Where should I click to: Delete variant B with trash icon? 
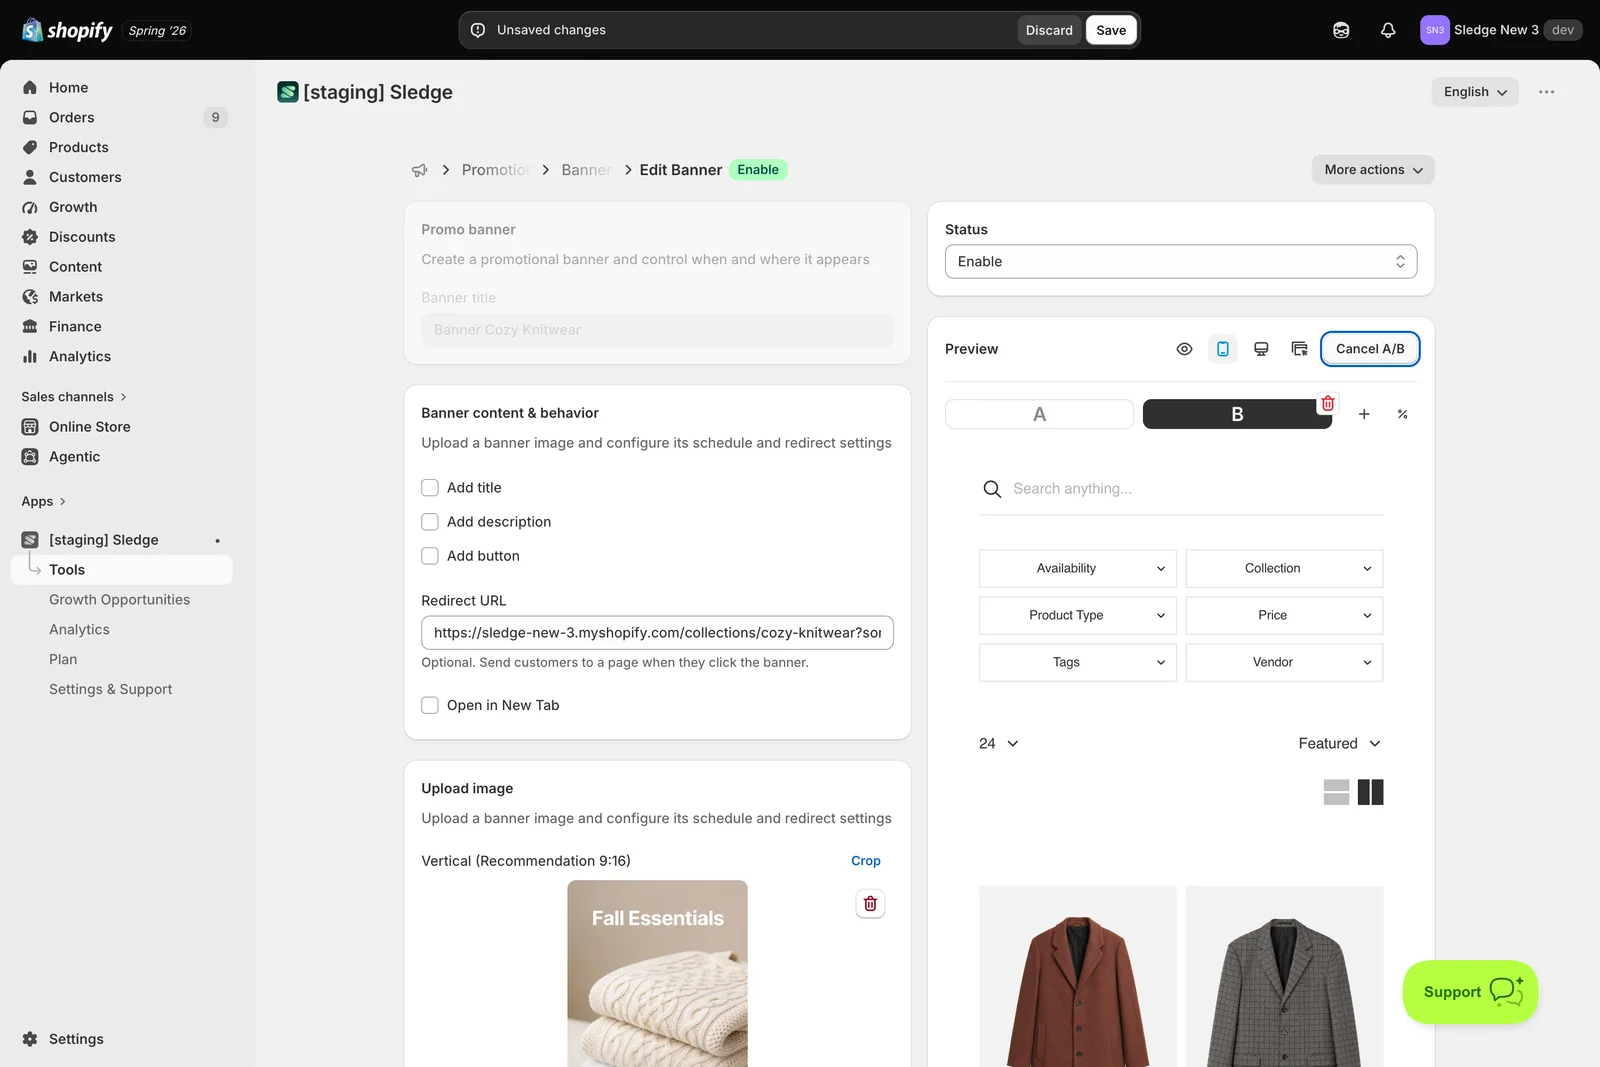(1328, 404)
